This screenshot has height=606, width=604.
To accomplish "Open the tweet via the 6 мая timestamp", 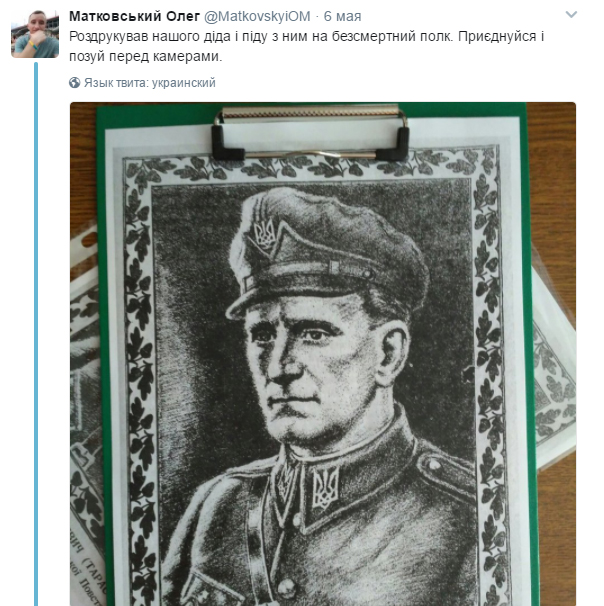I will 342,16.
